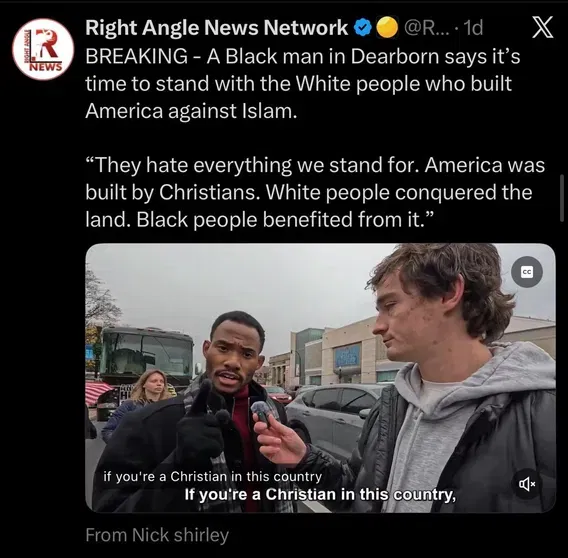Click the gold circle affiliate badge
Image resolution: width=568 pixels, height=558 pixels.
[387, 28]
